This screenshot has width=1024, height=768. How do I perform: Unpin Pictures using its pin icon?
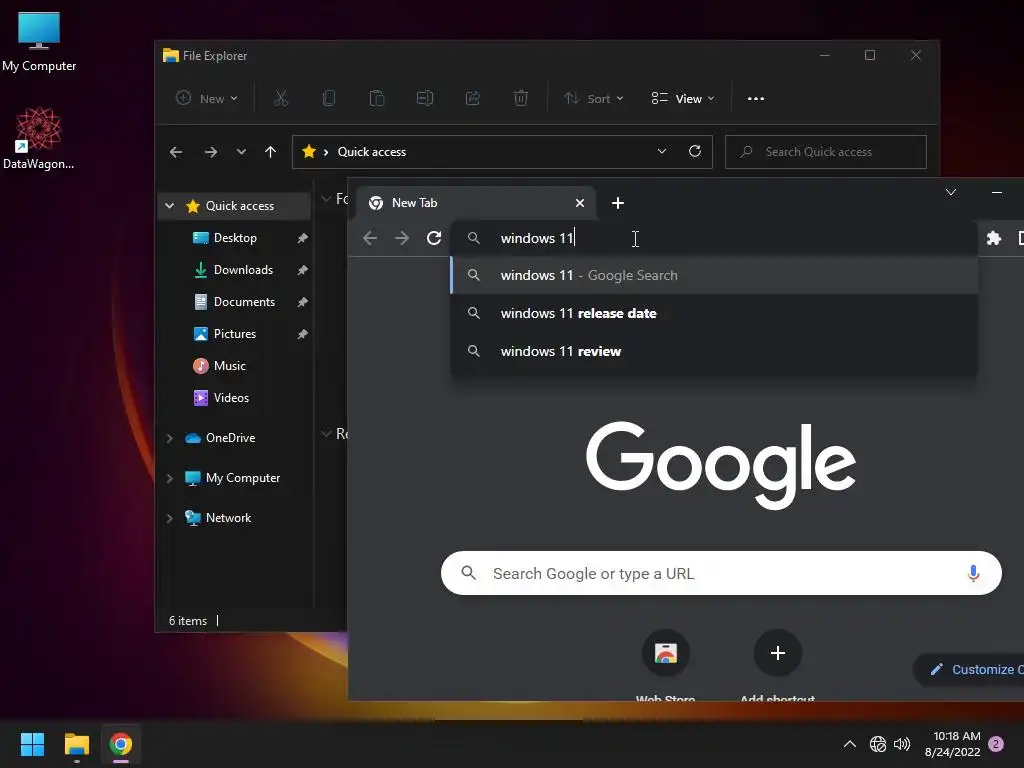[302, 334]
